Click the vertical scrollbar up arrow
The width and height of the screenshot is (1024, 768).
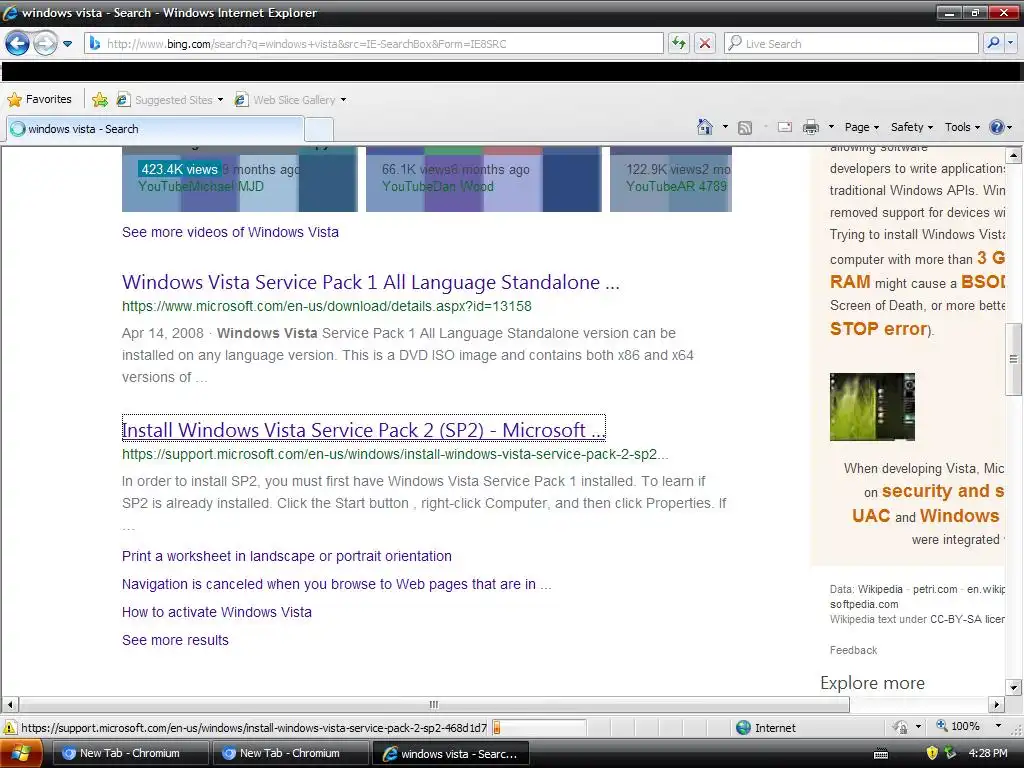pos(1013,155)
